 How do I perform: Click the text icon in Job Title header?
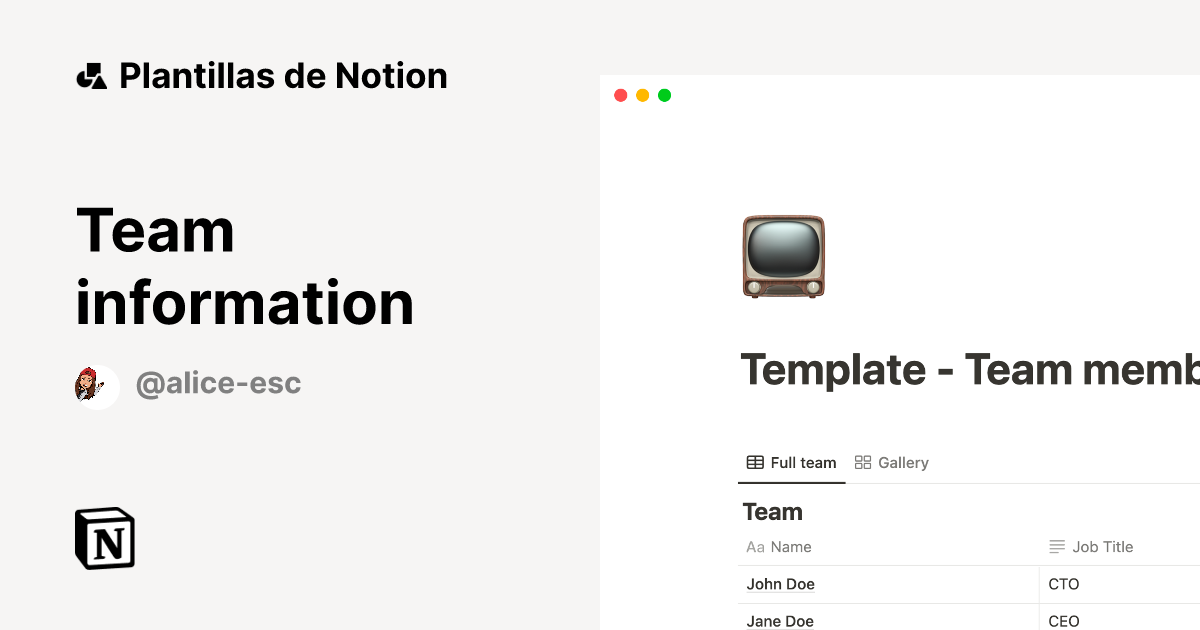(x=1057, y=546)
